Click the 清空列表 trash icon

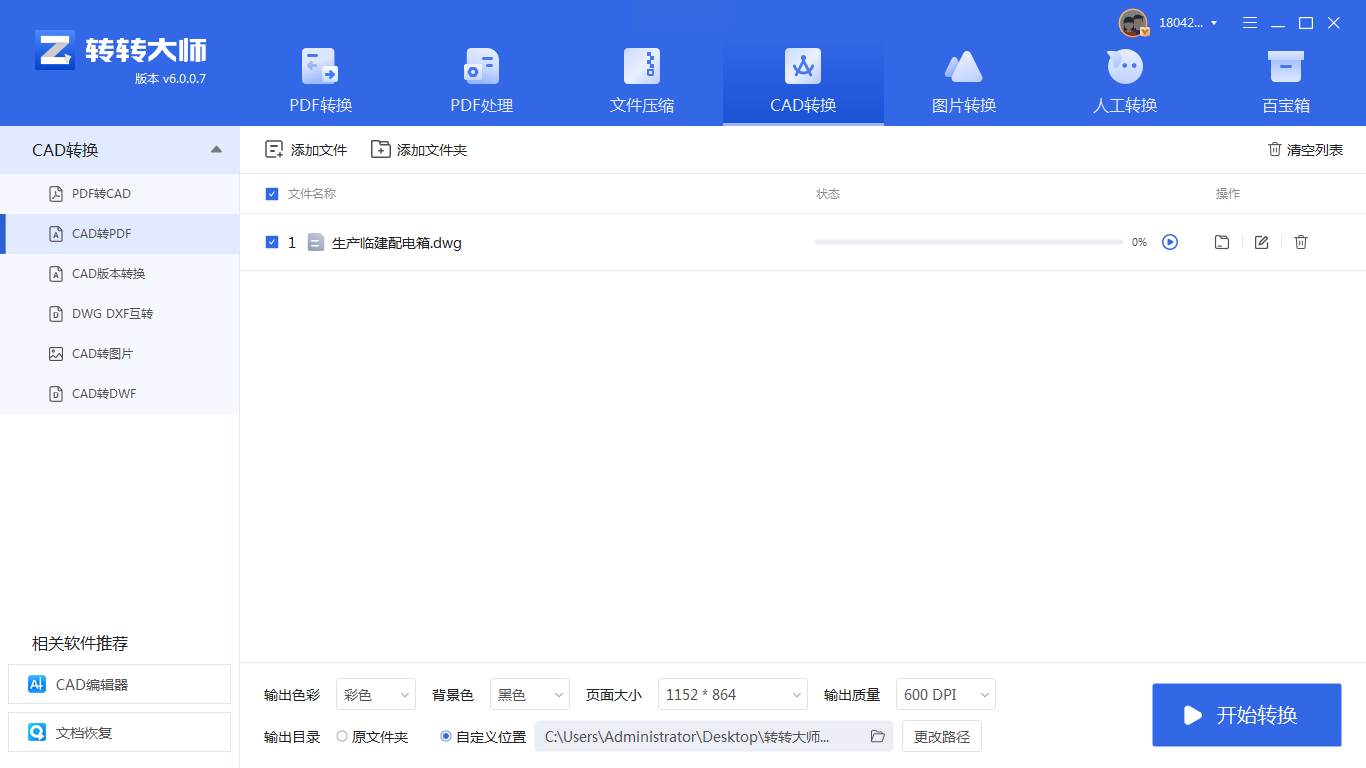(1275, 149)
